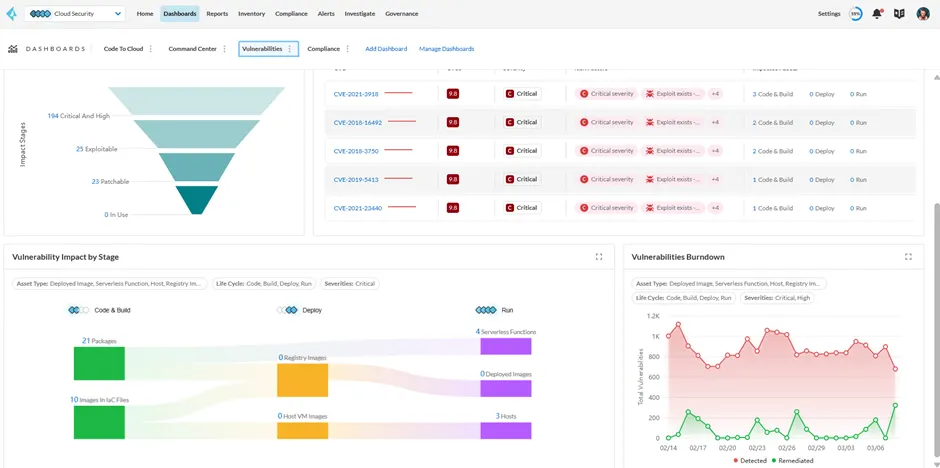The width and height of the screenshot is (940, 468).
Task: Click the green Images In IaC Files block
Action: click(100, 422)
